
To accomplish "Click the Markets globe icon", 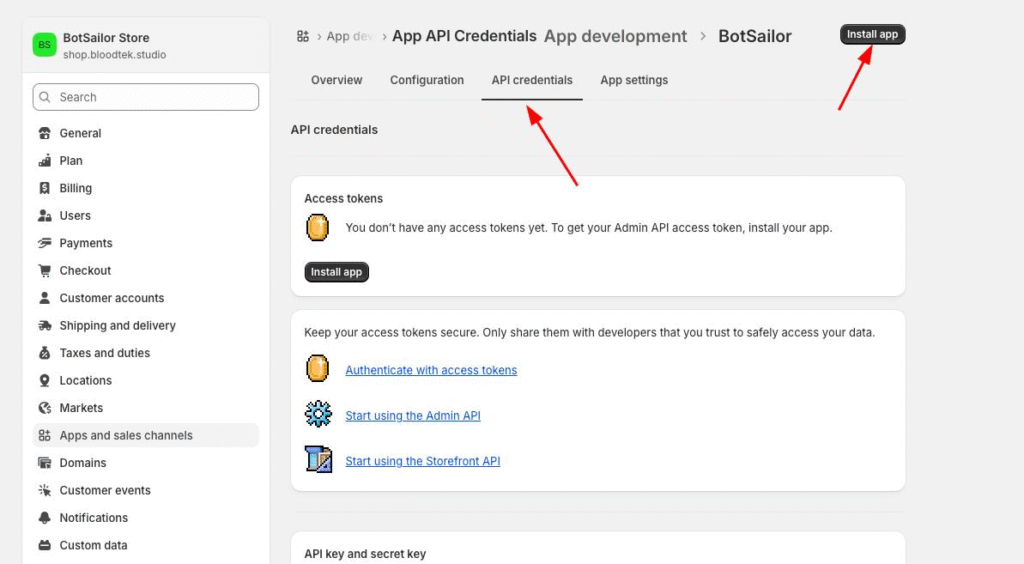I will [x=44, y=407].
